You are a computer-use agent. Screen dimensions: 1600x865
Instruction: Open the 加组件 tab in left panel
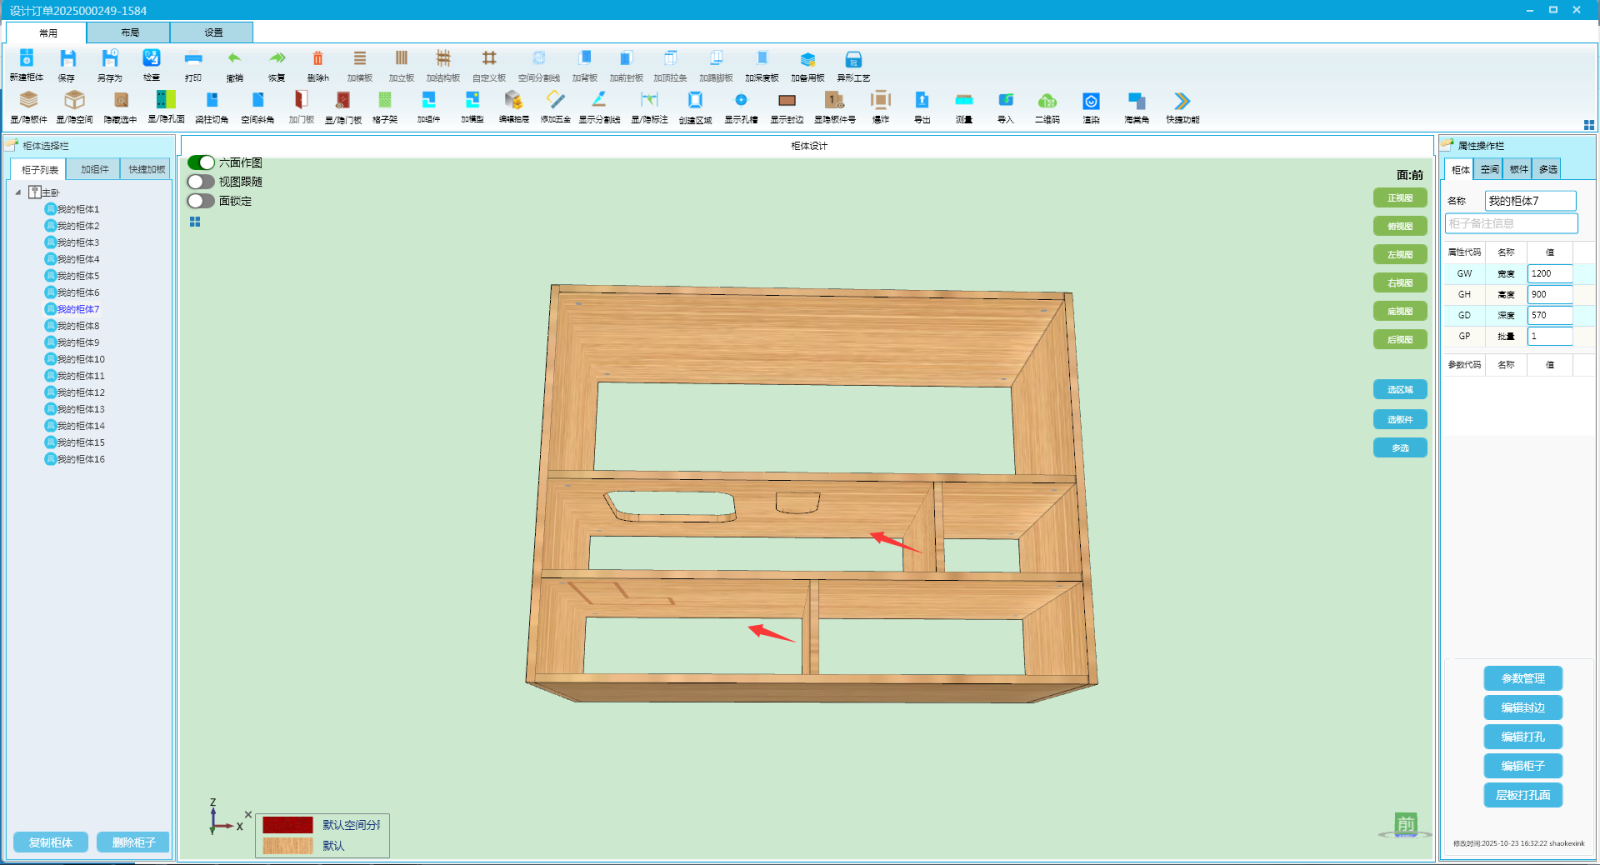click(95, 170)
